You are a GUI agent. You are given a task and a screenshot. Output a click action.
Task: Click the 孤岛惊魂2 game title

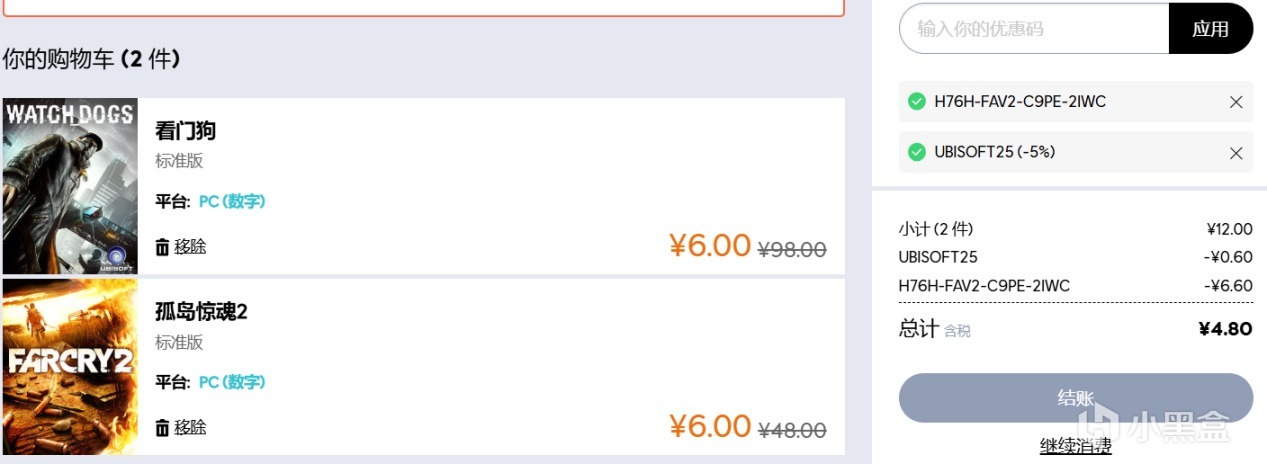(x=201, y=312)
